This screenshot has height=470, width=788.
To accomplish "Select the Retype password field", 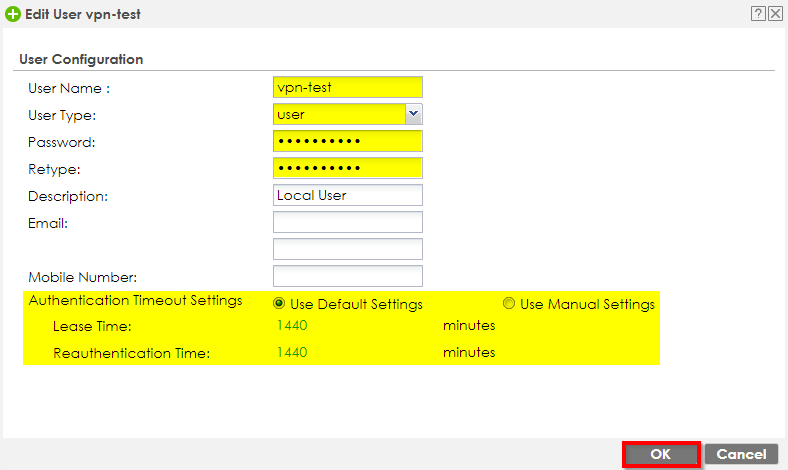I will click(x=347, y=168).
